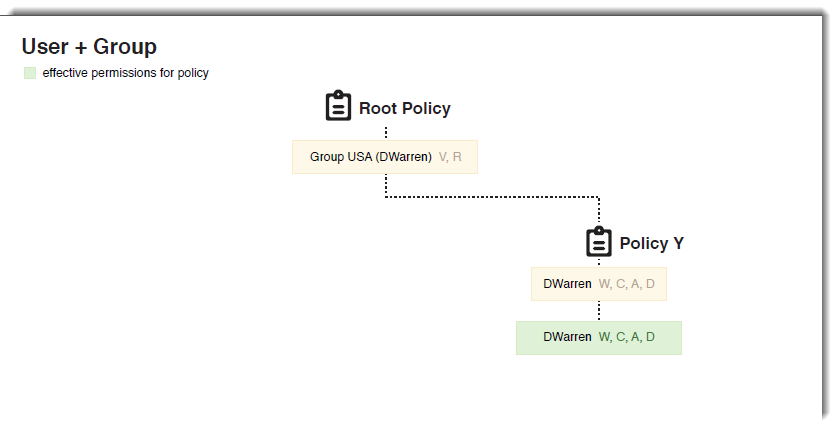Click the "effective permissions for policy" legend text
The image size is (837, 427).
tap(125, 73)
